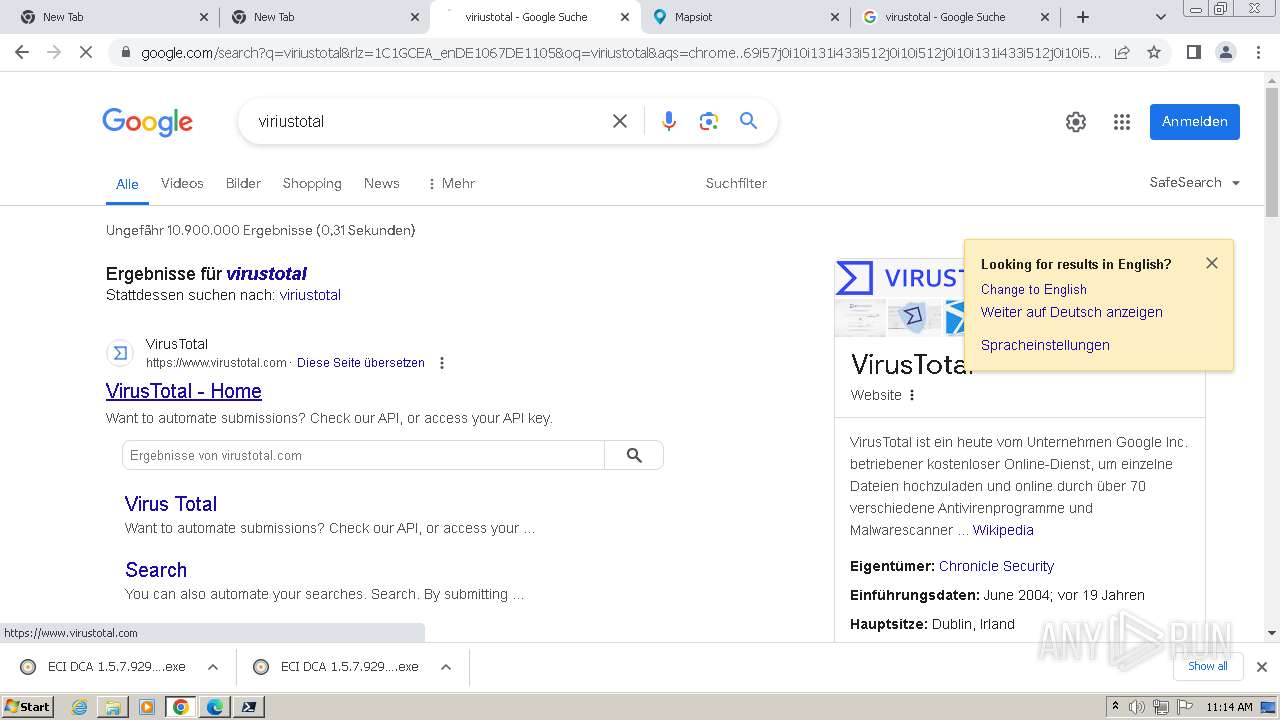Screen dimensions: 1280x720
Task: Choose Weiter auf Deutsch anzeigen
Action: [x=1072, y=312]
